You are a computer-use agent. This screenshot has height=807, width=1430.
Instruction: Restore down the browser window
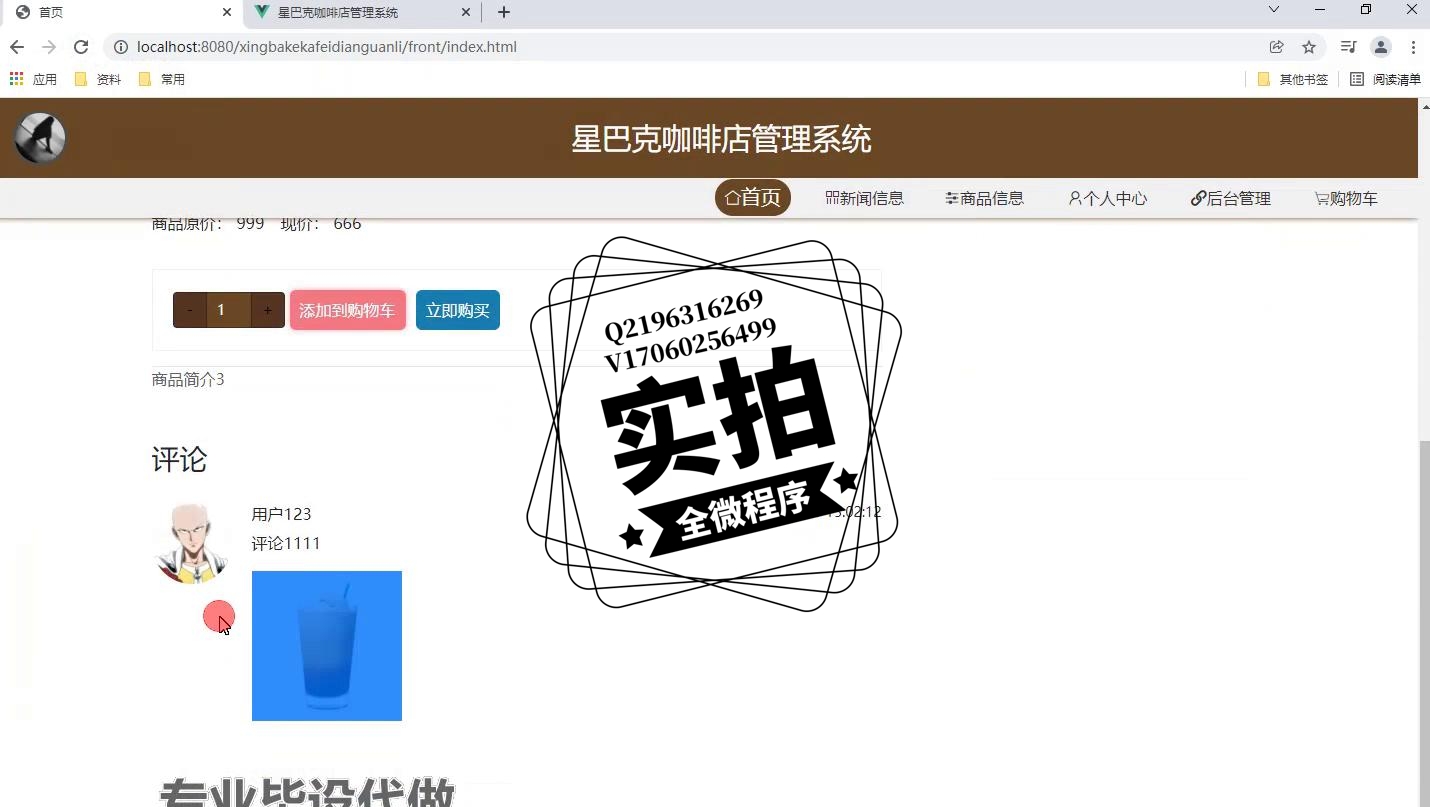(1366, 10)
